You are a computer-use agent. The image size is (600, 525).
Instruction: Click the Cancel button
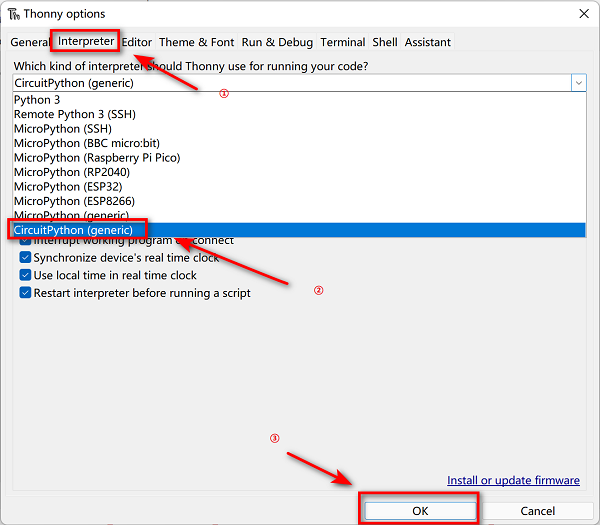coord(537,511)
